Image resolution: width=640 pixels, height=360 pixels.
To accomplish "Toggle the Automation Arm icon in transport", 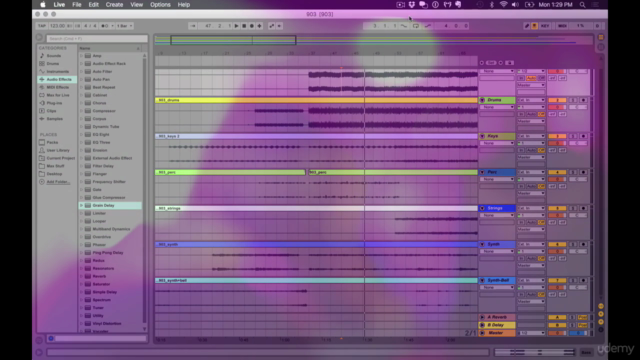I will point(271,26).
